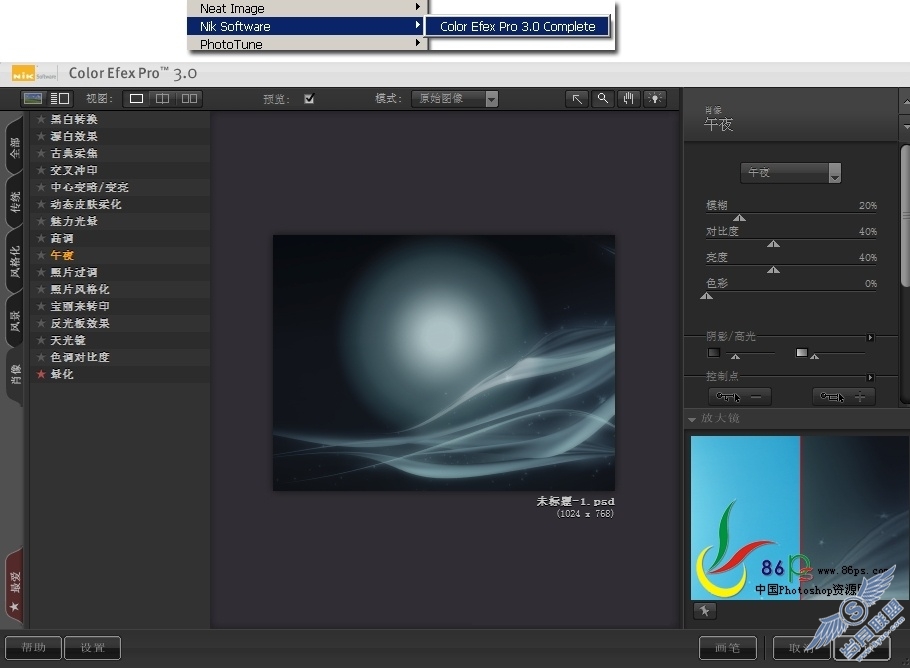Screen dimensions: 910x668
Task: Switch to the 传统 category tab
Action: click(x=14, y=201)
